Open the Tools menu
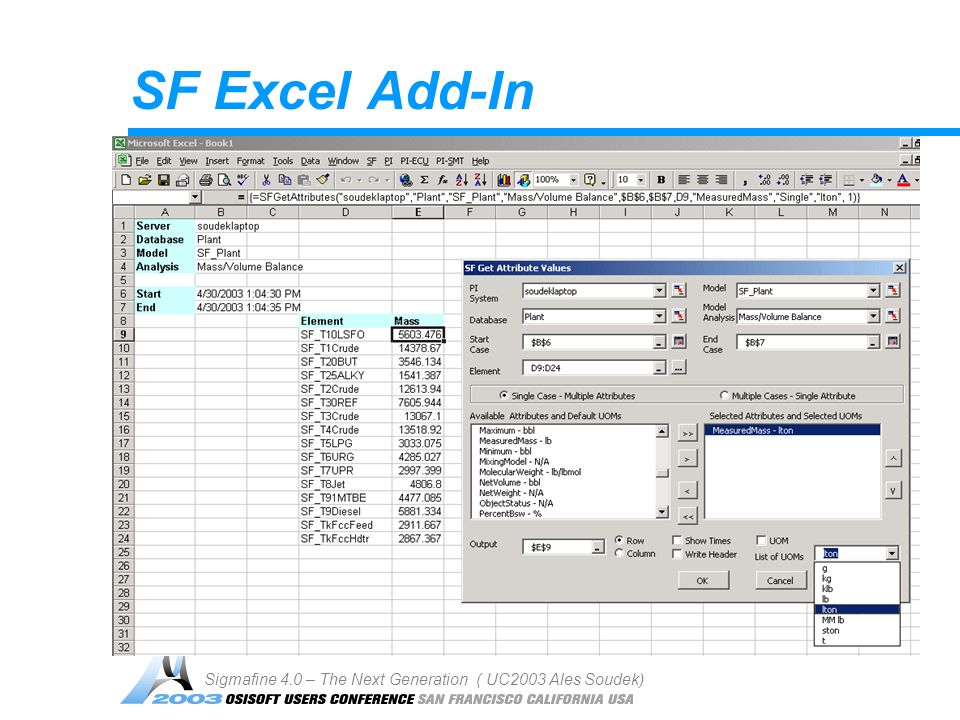Image resolution: width=960 pixels, height=720 pixels. point(283,161)
